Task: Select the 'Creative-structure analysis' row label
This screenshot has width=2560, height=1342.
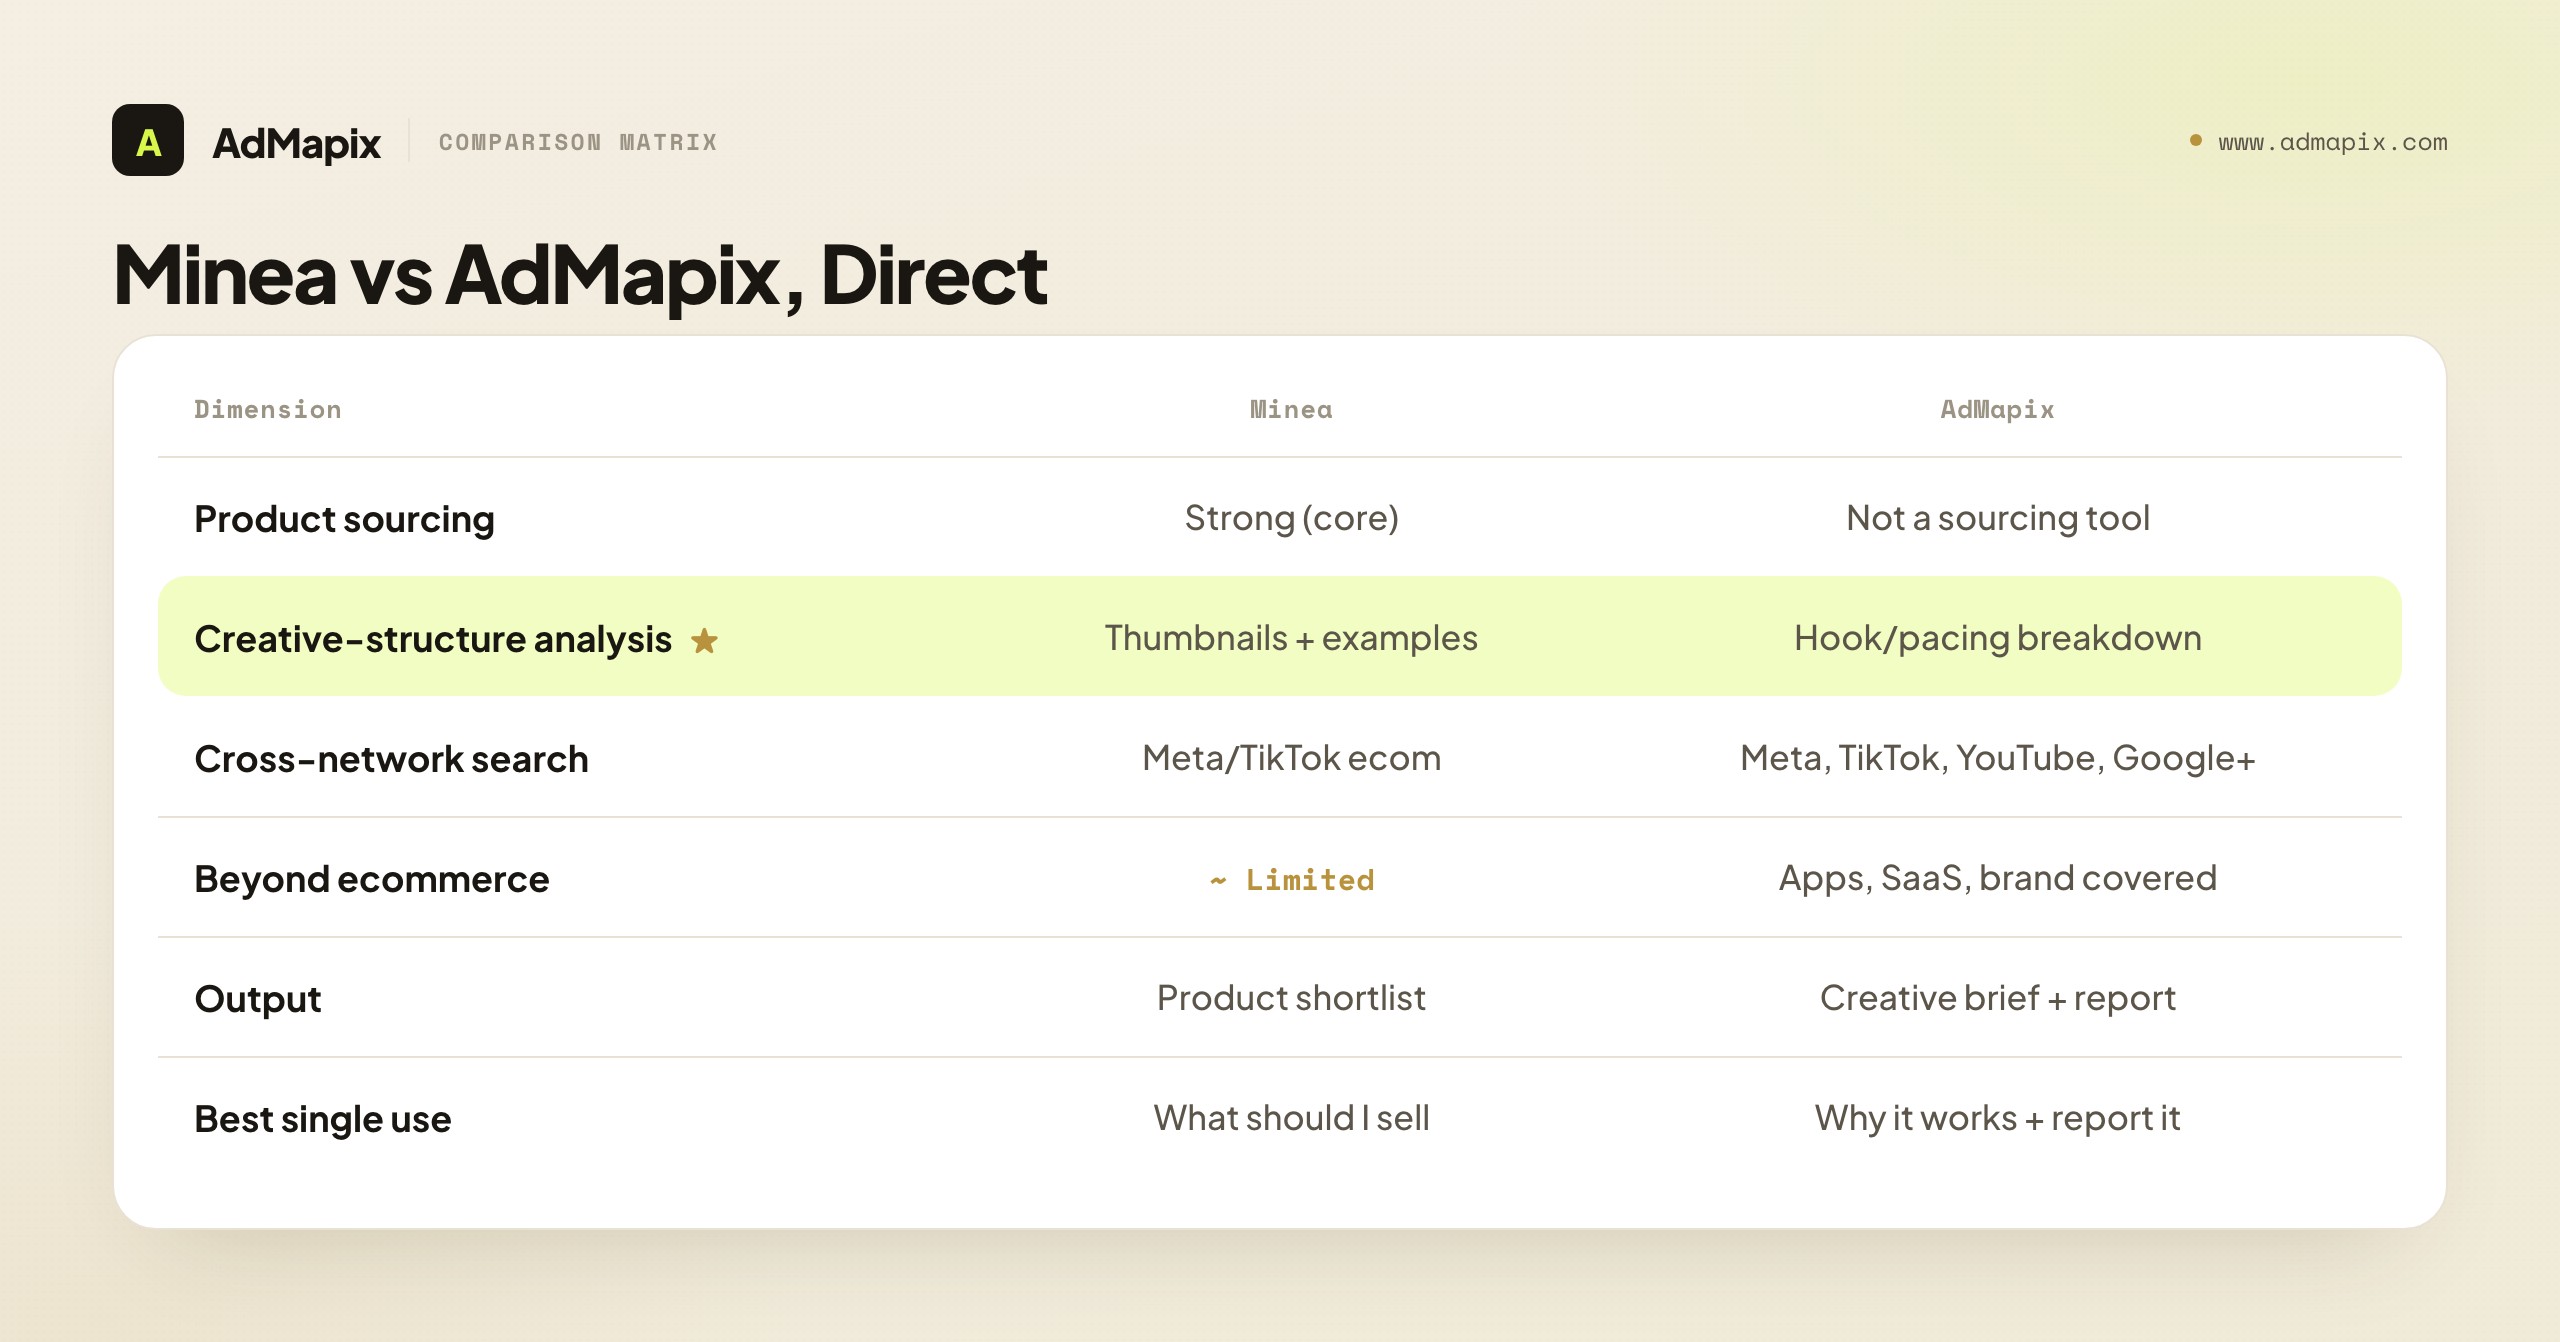Action: 433,639
